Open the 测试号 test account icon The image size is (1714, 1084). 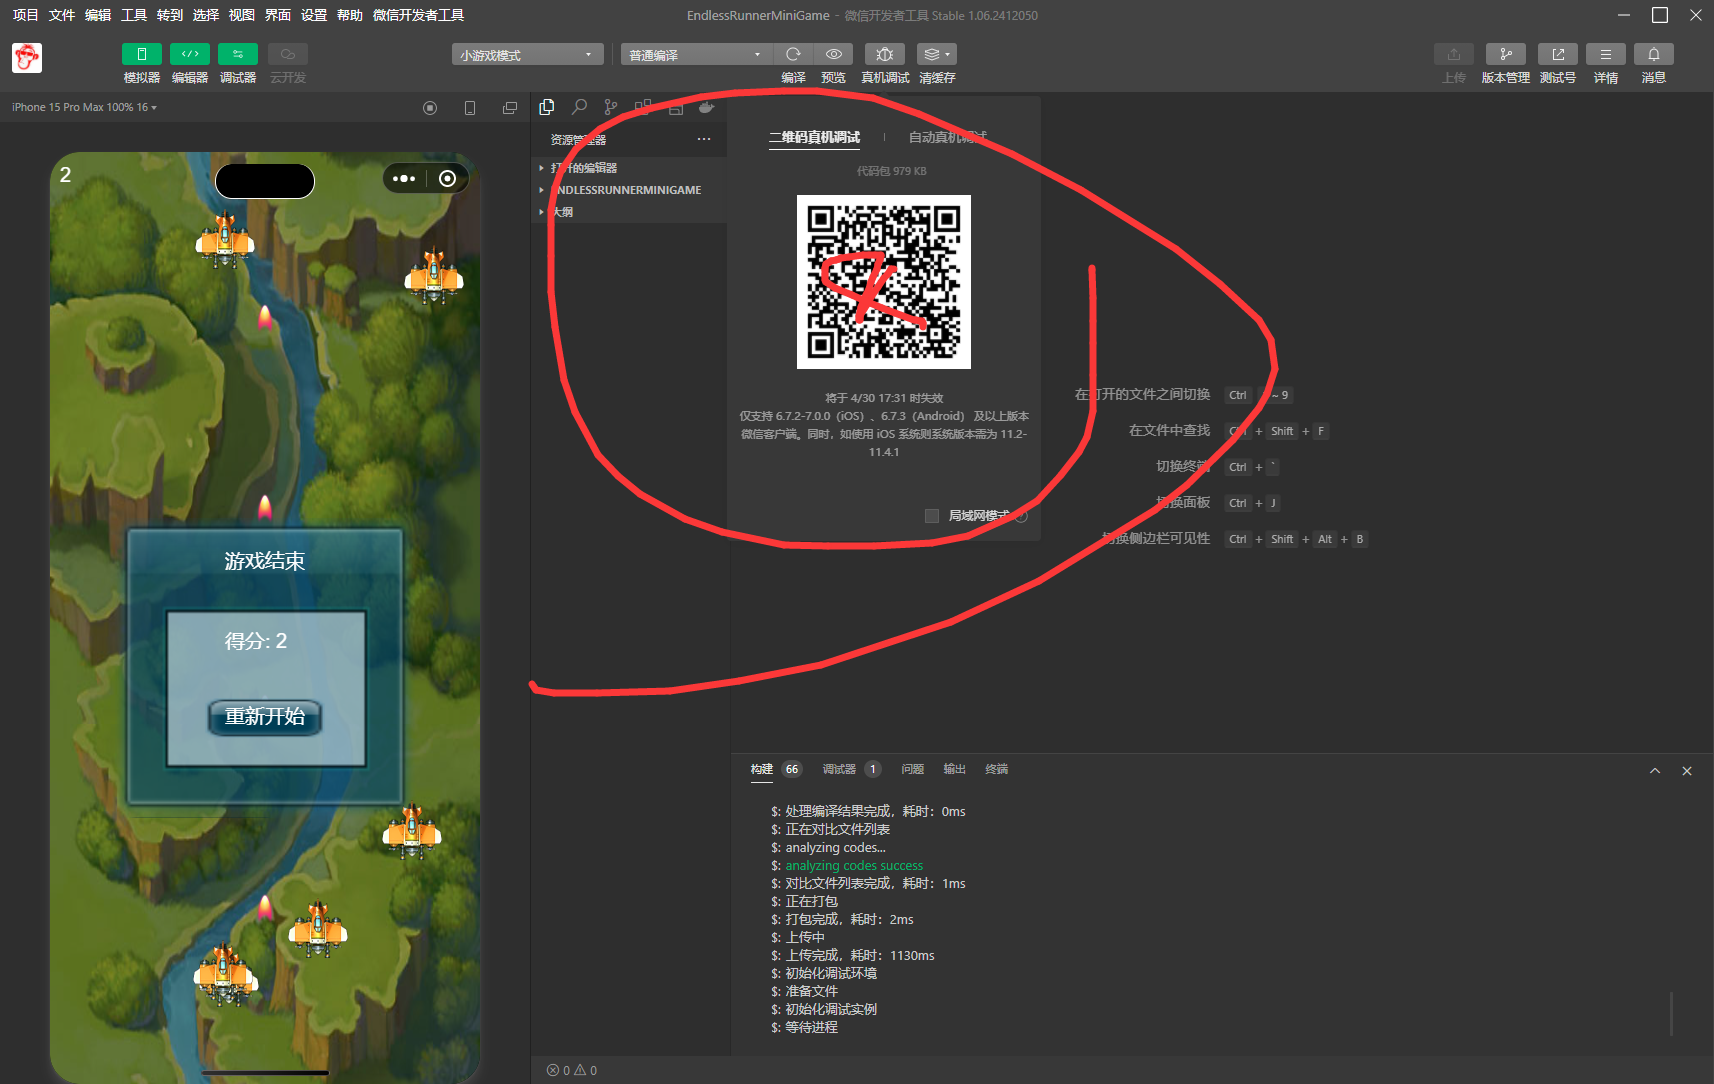tap(1558, 54)
